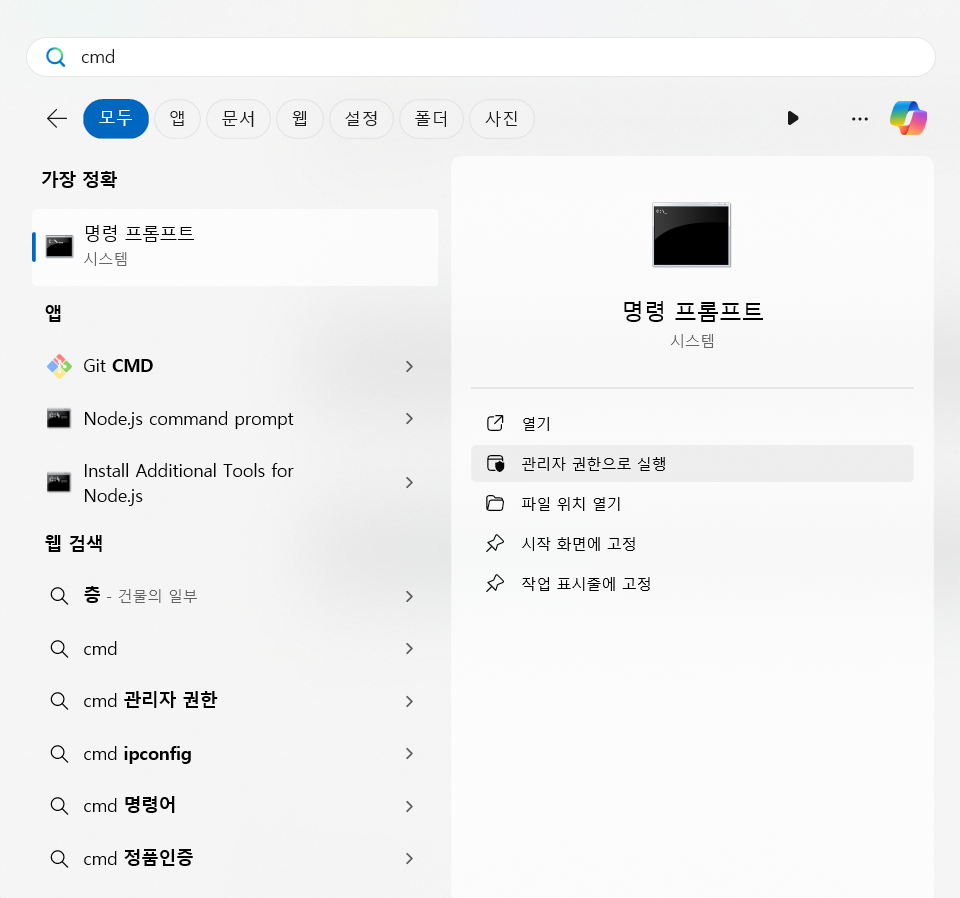Choose 작업 표시줄에 고정
This screenshot has height=898, width=960.
tap(692, 583)
